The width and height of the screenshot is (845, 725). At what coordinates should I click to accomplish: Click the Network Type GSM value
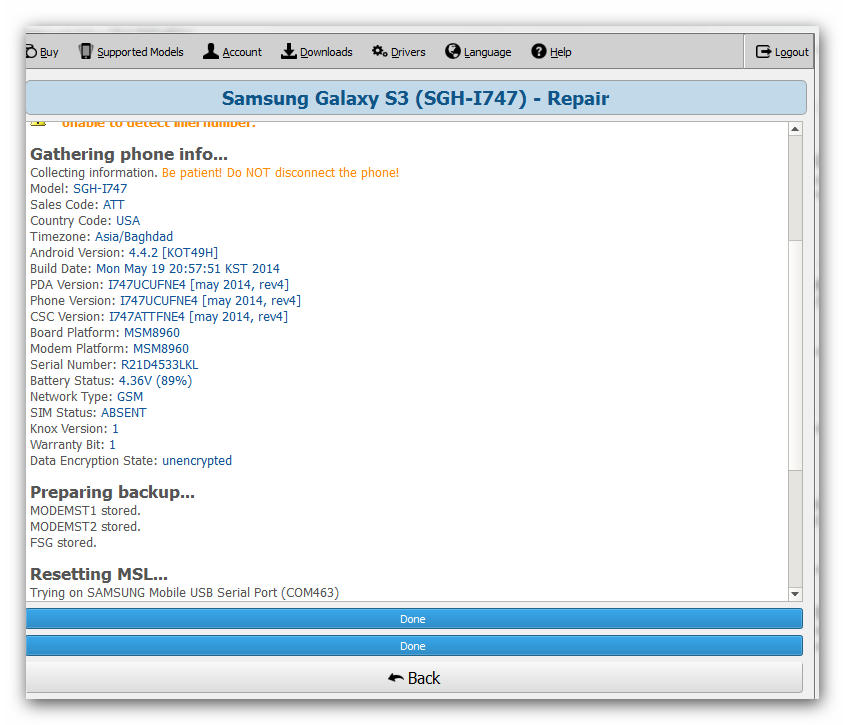(130, 397)
